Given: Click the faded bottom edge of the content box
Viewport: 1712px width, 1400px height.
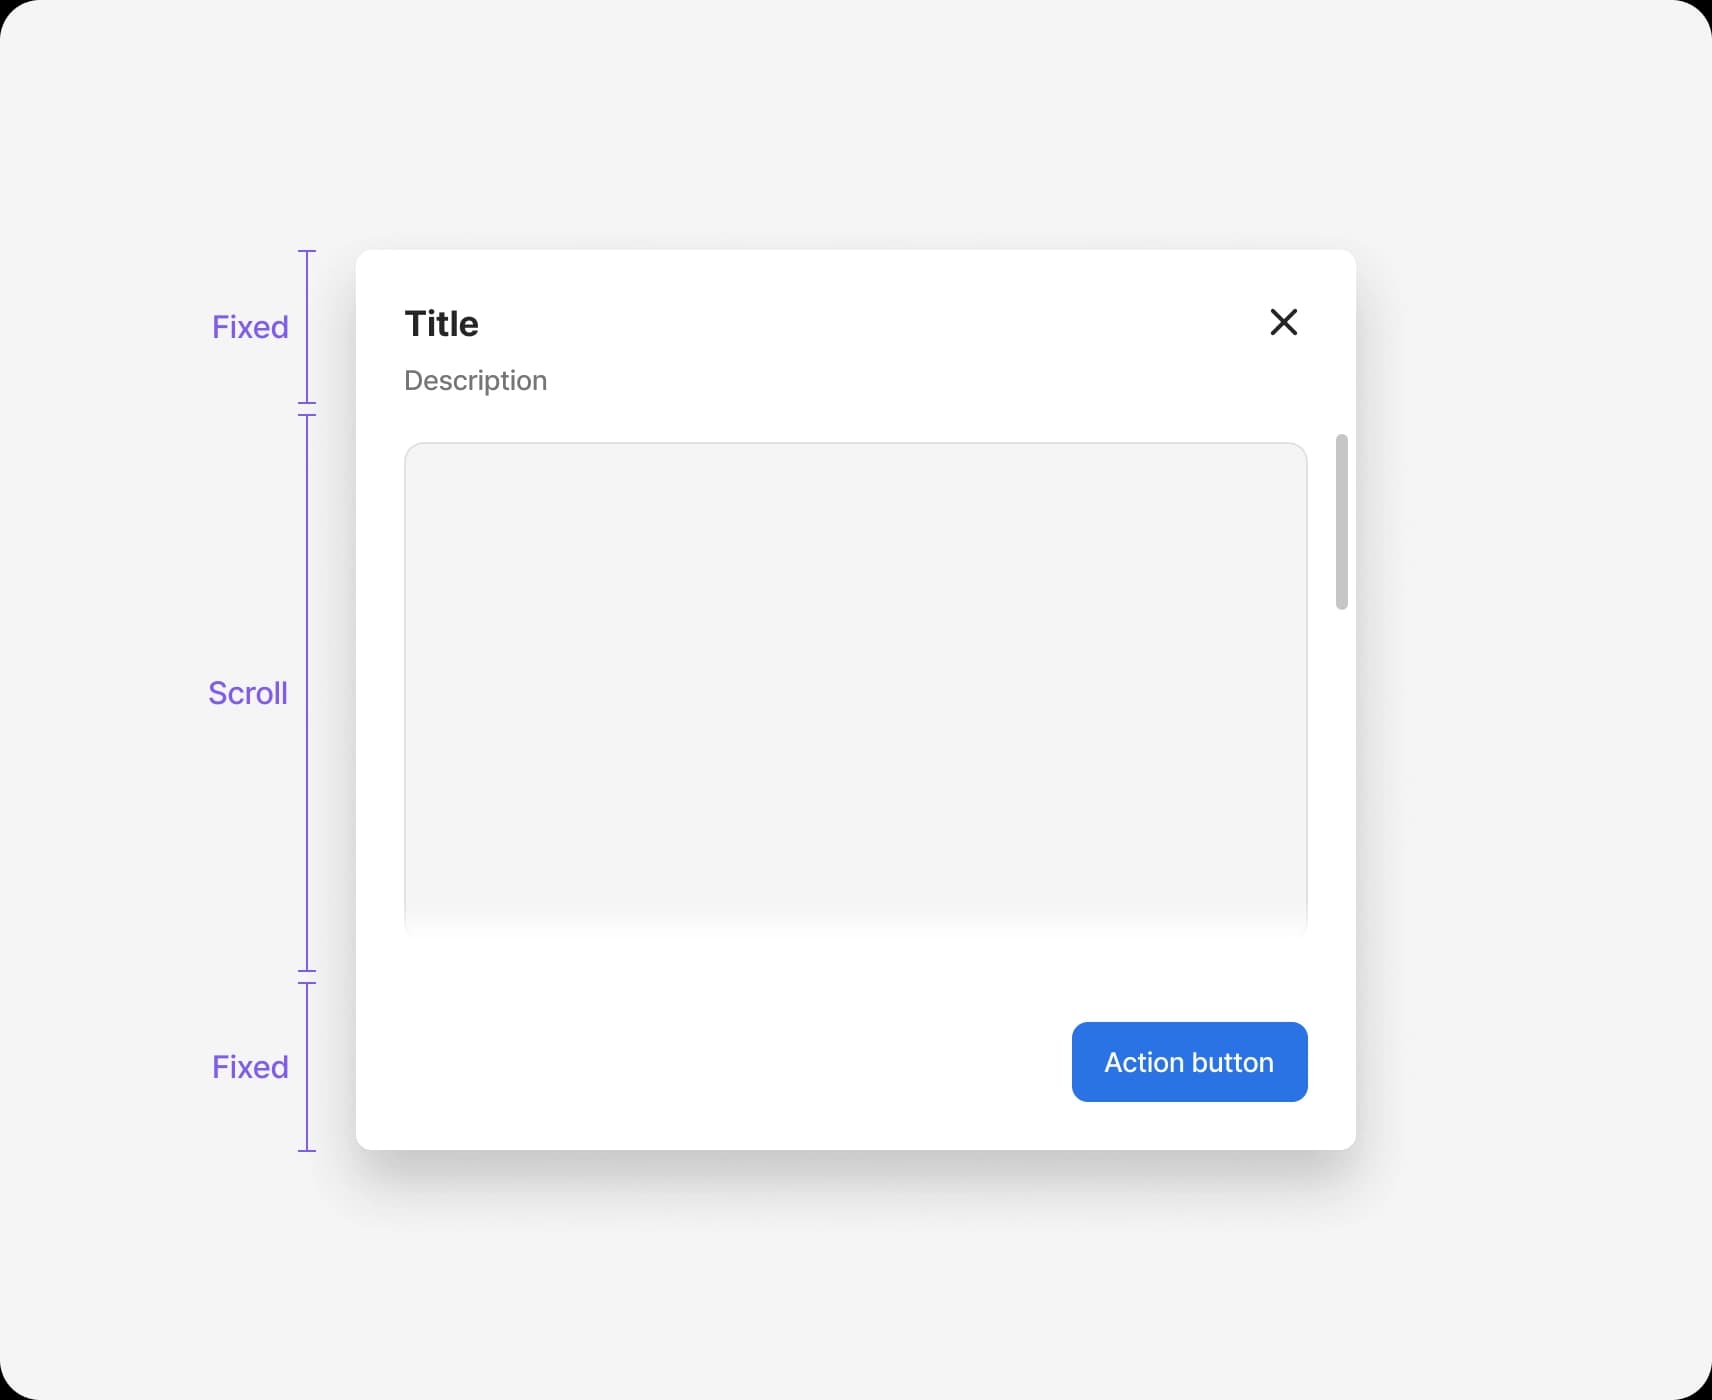Looking at the screenshot, I should pyautogui.click(x=855, y=925).
